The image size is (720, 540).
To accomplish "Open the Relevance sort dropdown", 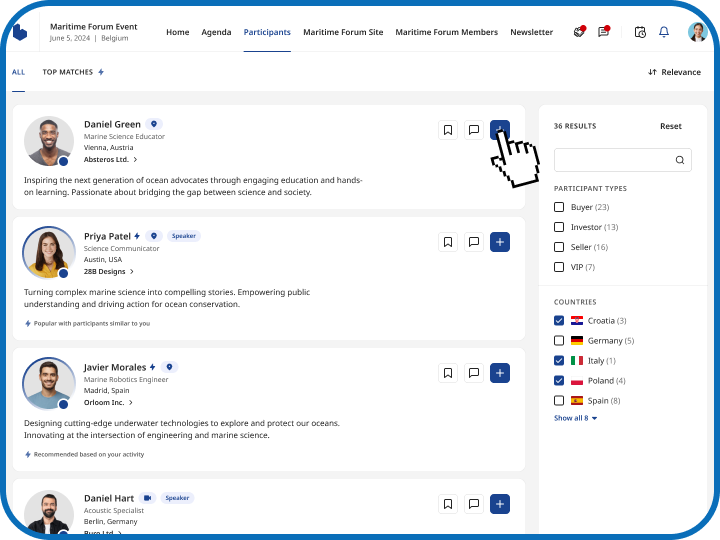I will click(x=674, y=72).
